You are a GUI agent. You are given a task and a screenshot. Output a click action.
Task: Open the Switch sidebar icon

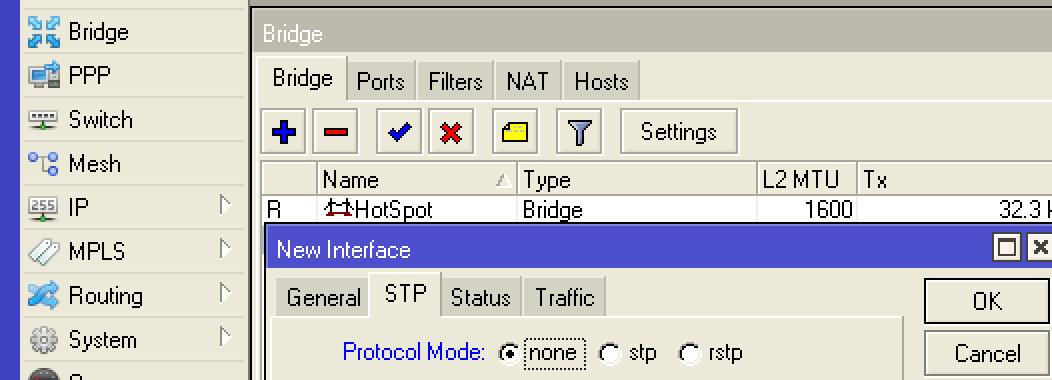pyautogui.click(x=44, y=120)
